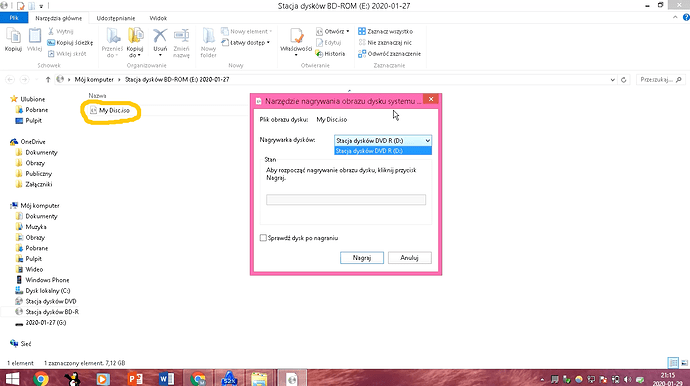
Task: Select Ulubione in the navigation pane
Action: pyautogui.click(x=28, y=99)
